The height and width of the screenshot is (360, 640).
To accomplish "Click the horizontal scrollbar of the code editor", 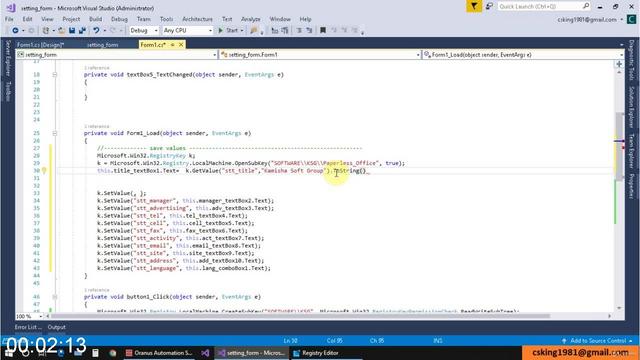I will (300, 316).
